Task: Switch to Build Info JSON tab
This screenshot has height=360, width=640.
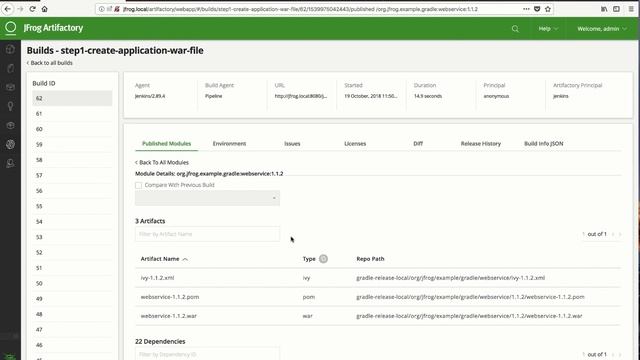Action: tap(544, 144)
